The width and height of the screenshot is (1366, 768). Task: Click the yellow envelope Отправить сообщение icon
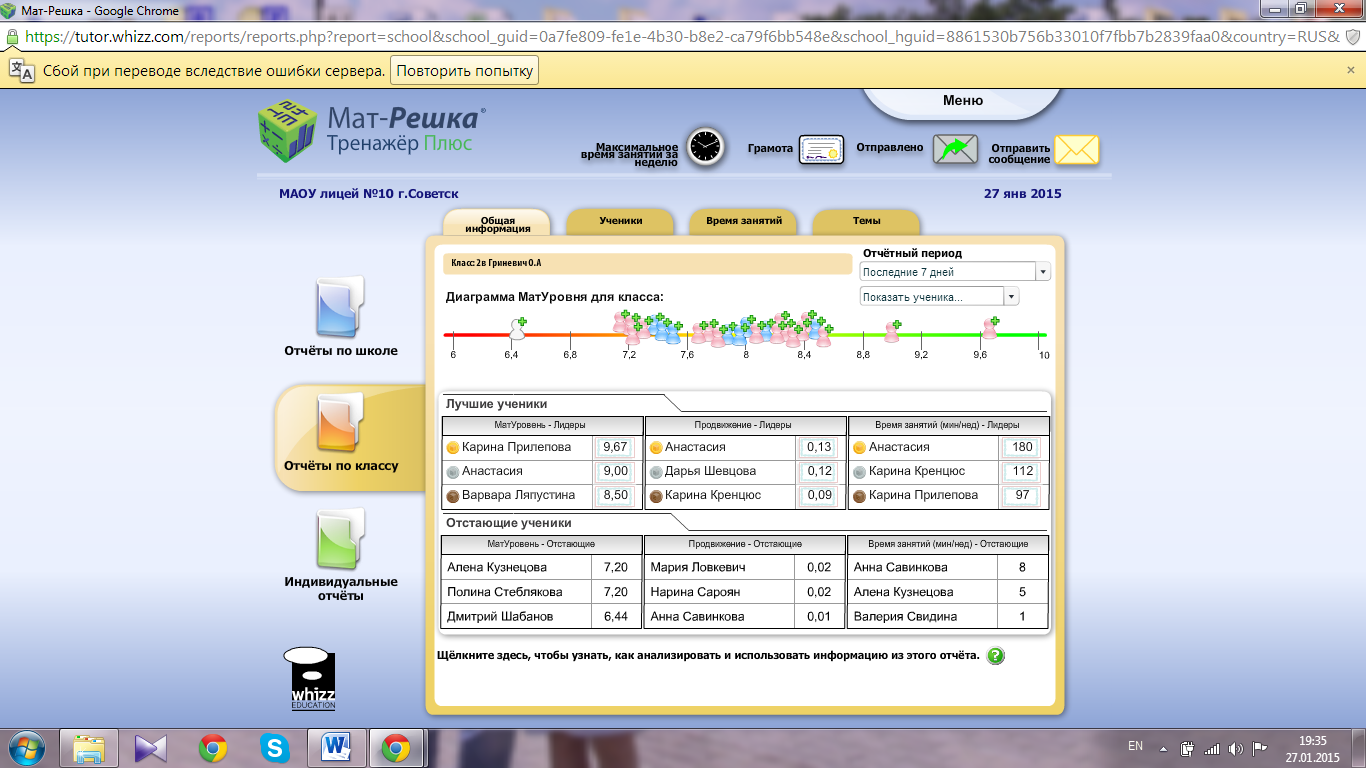(1077, 150)
